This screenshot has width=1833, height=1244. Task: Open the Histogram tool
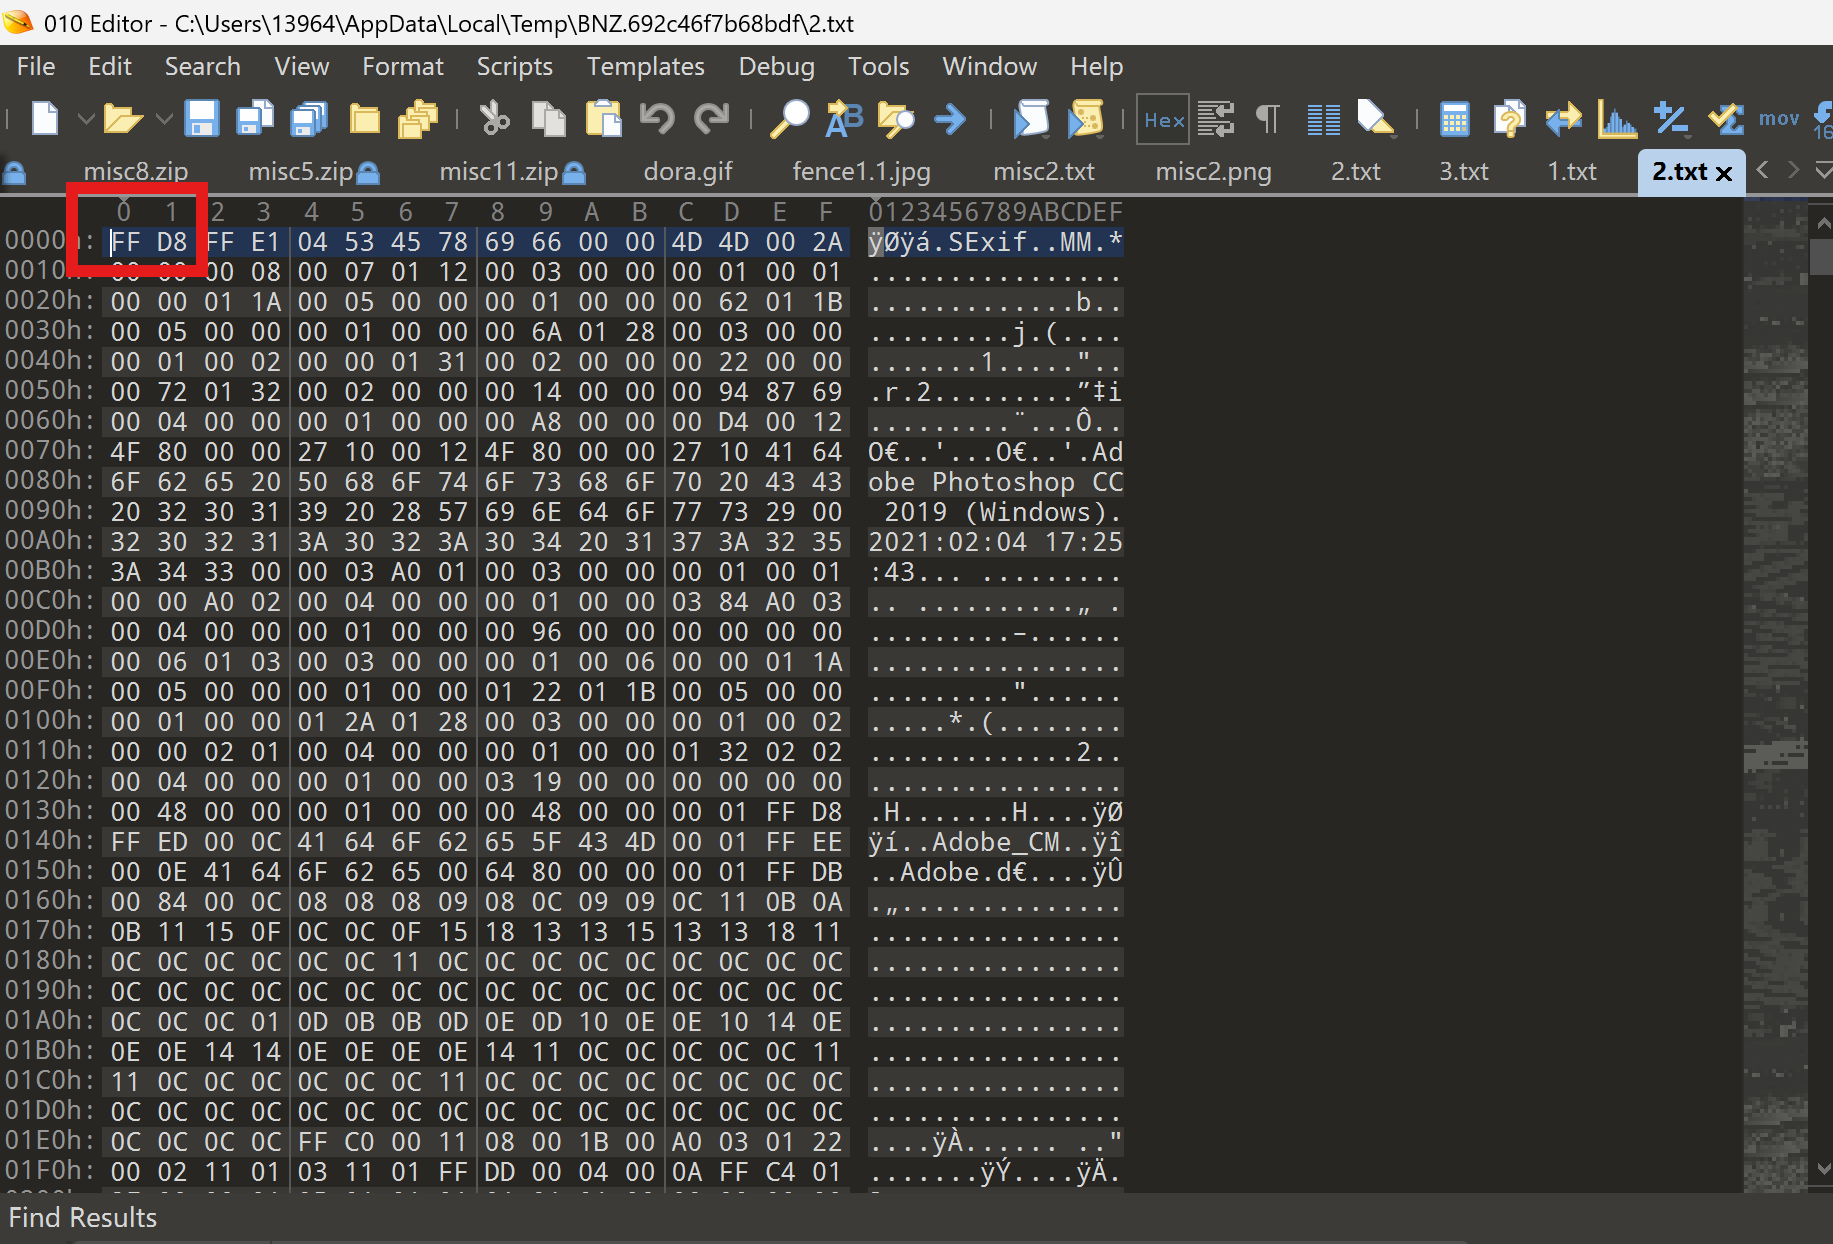pos(1617,119)
